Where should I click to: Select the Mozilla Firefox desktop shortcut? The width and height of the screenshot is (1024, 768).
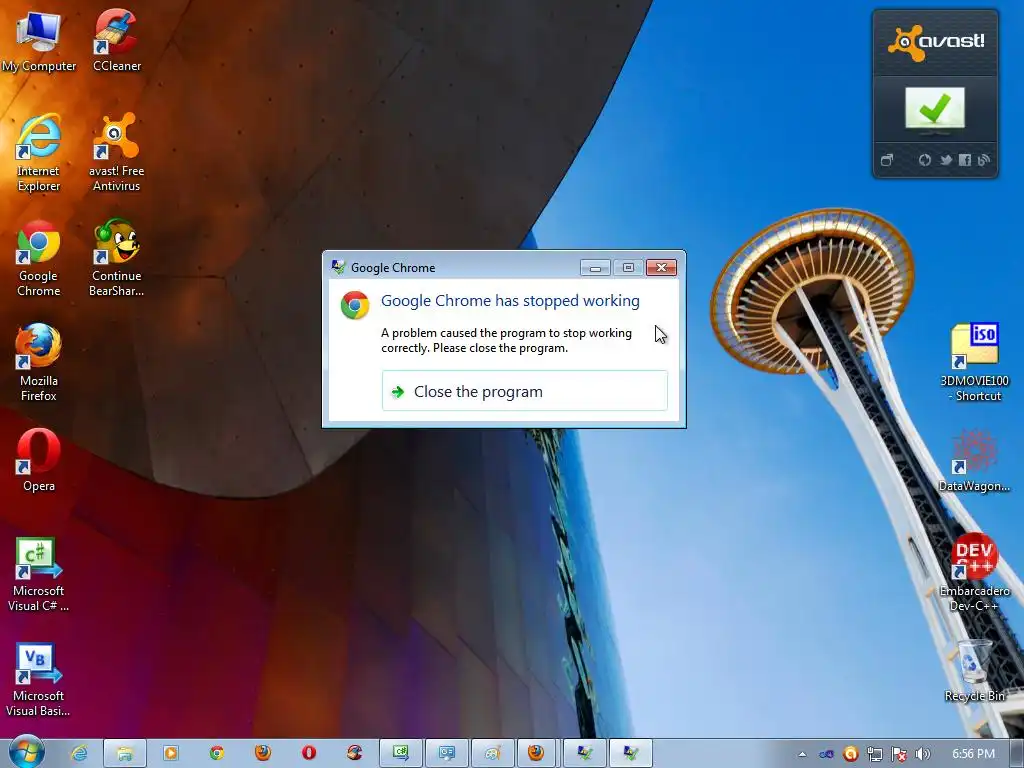39,363
